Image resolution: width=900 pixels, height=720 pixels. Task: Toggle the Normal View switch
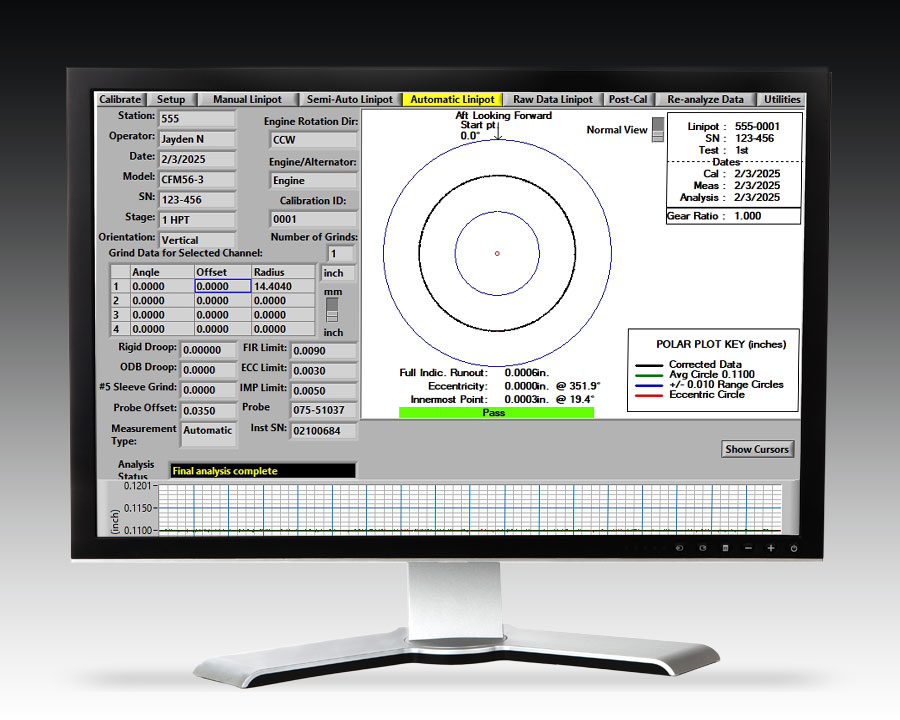click(657, 129)
